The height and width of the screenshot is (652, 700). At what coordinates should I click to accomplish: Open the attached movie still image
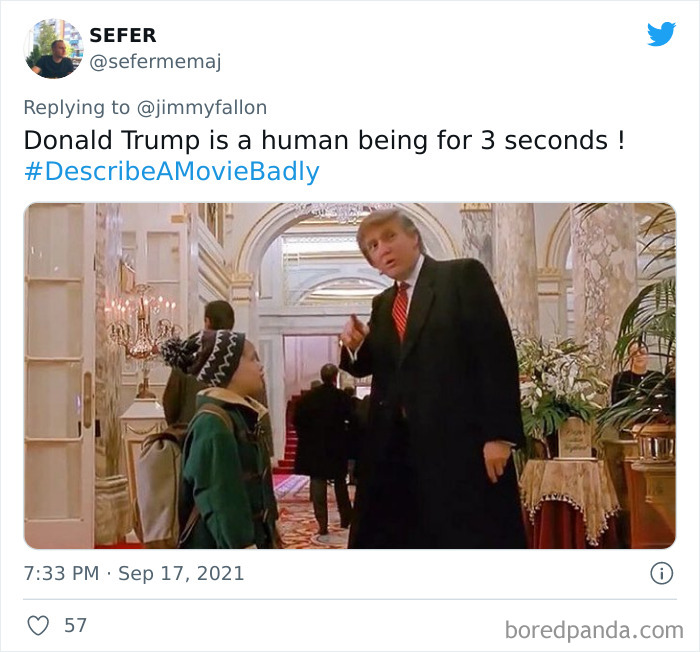tap(350, 376)
